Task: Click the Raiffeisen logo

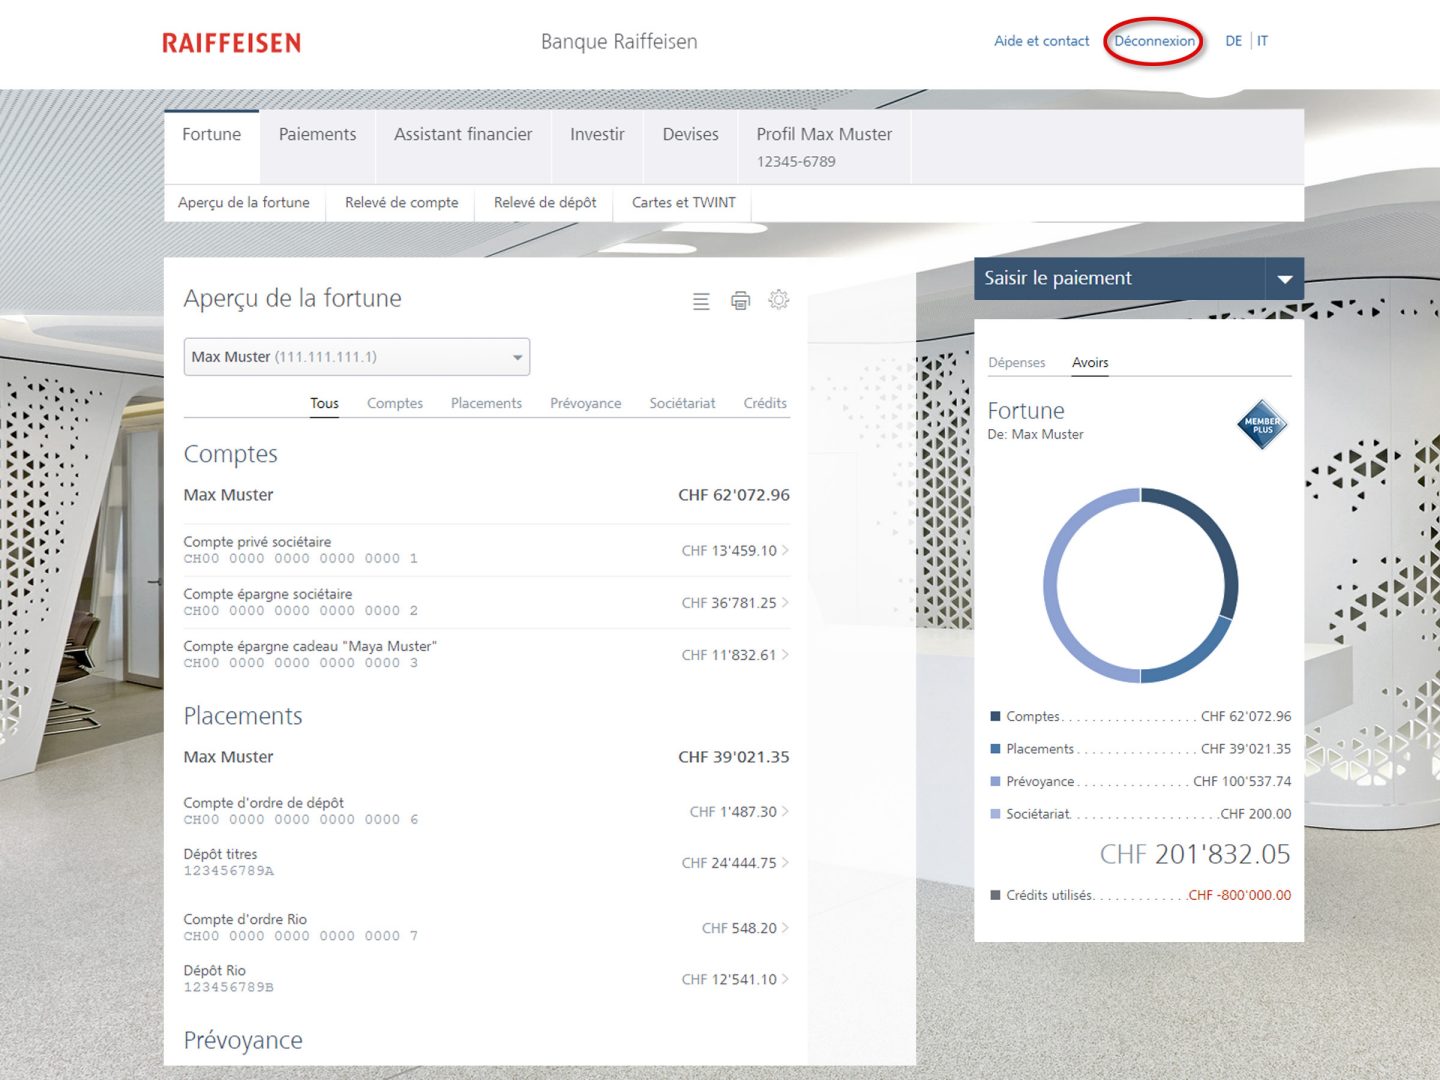Action: point(231,43)
